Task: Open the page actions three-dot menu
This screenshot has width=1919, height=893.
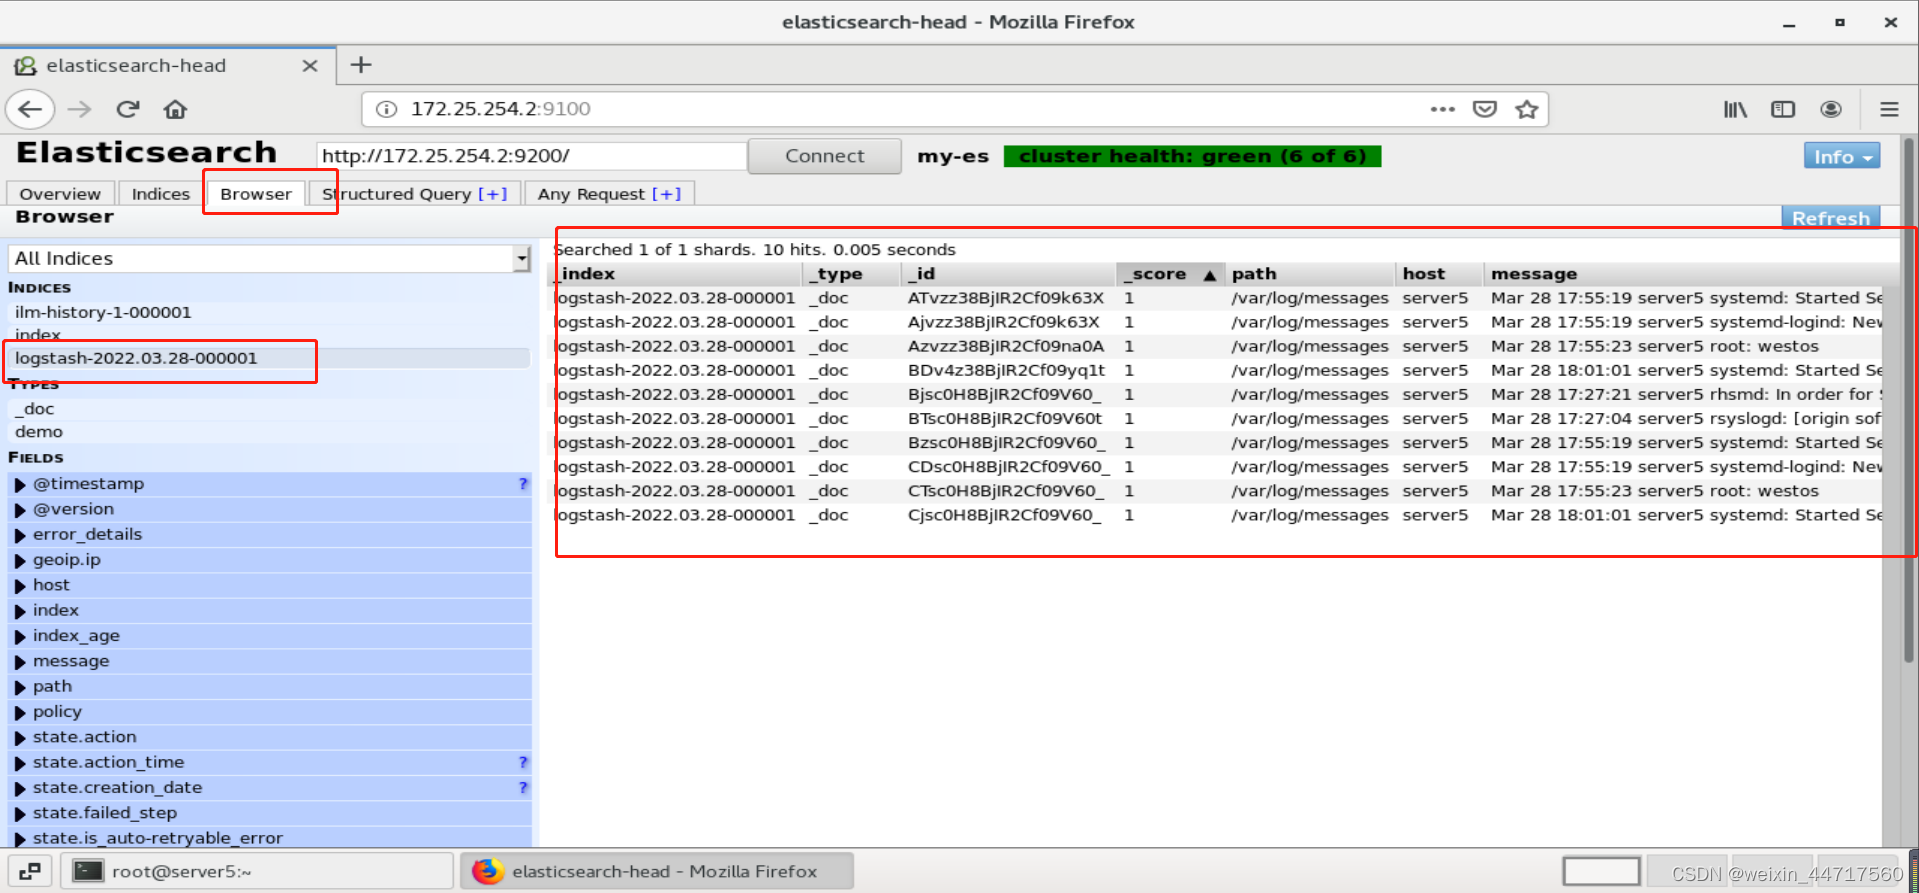Action: [1442, 109]
